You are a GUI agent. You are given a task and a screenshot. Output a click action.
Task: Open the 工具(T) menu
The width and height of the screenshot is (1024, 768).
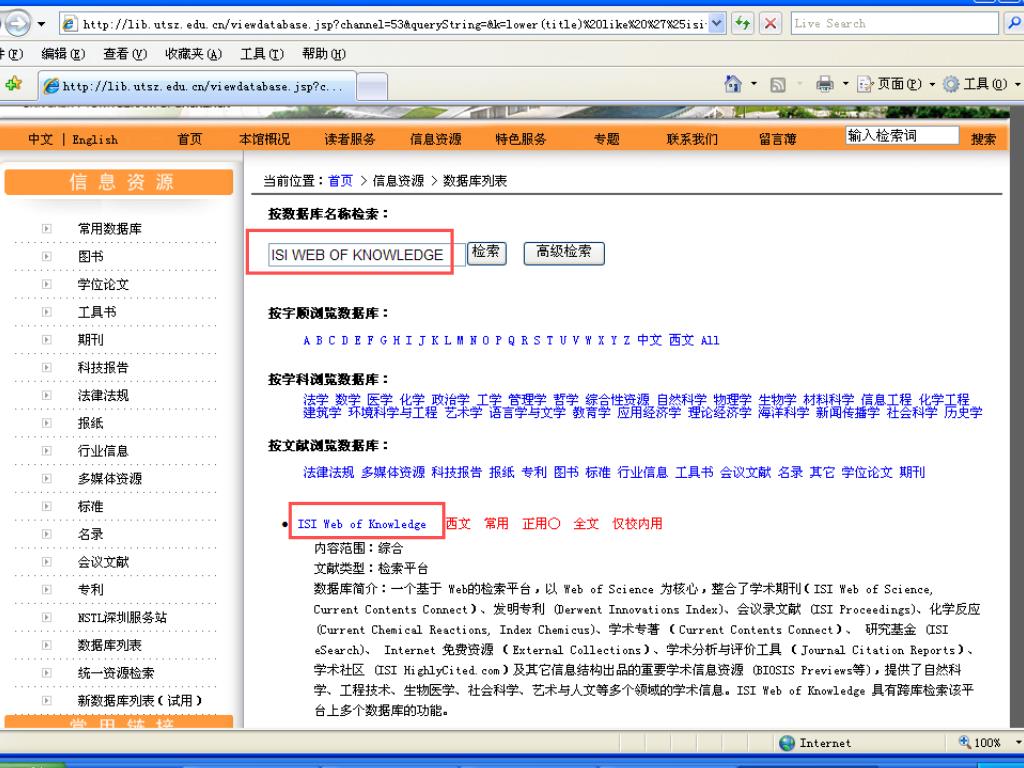click(262, 54)
